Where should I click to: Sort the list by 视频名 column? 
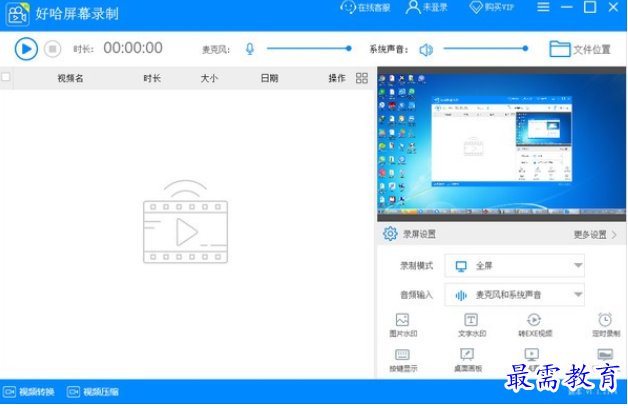(x=70, y=78)
